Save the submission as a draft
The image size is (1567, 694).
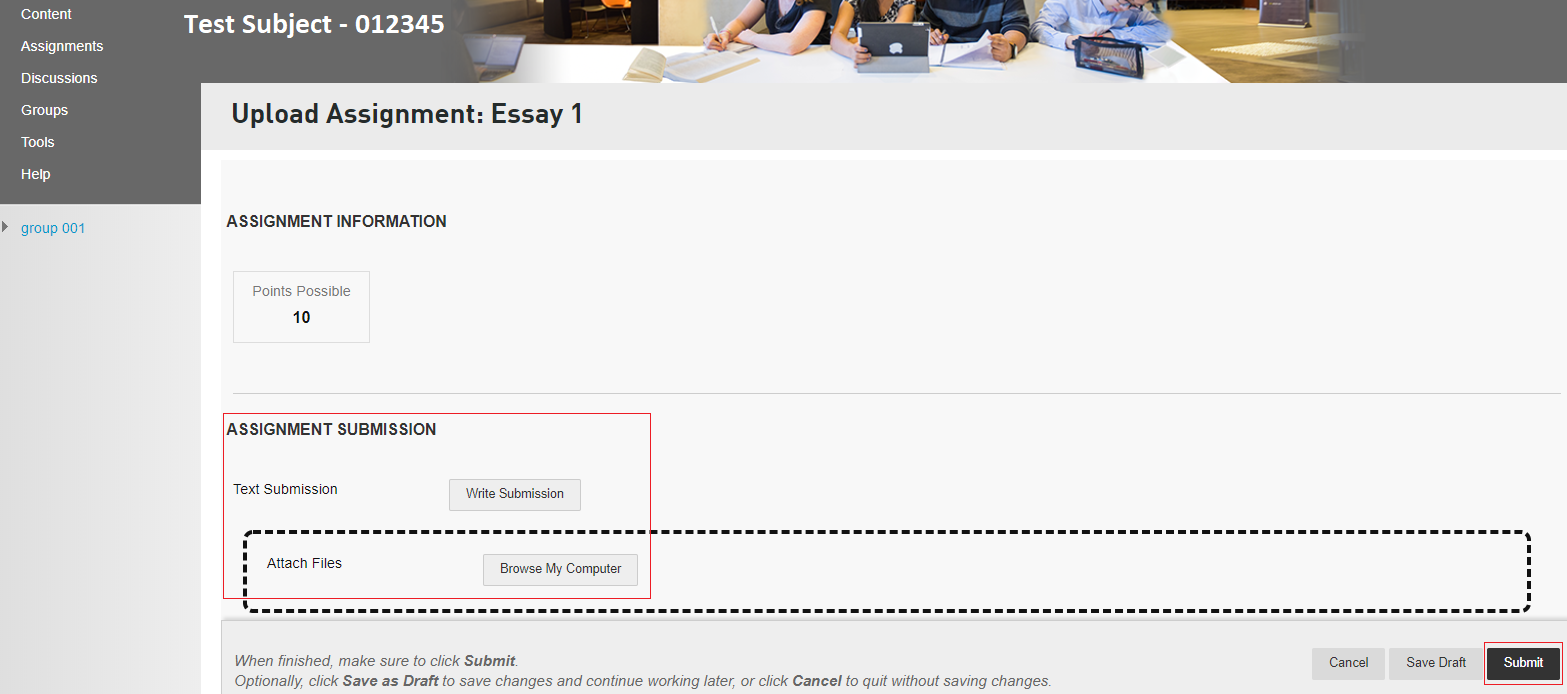[1435, 663]
